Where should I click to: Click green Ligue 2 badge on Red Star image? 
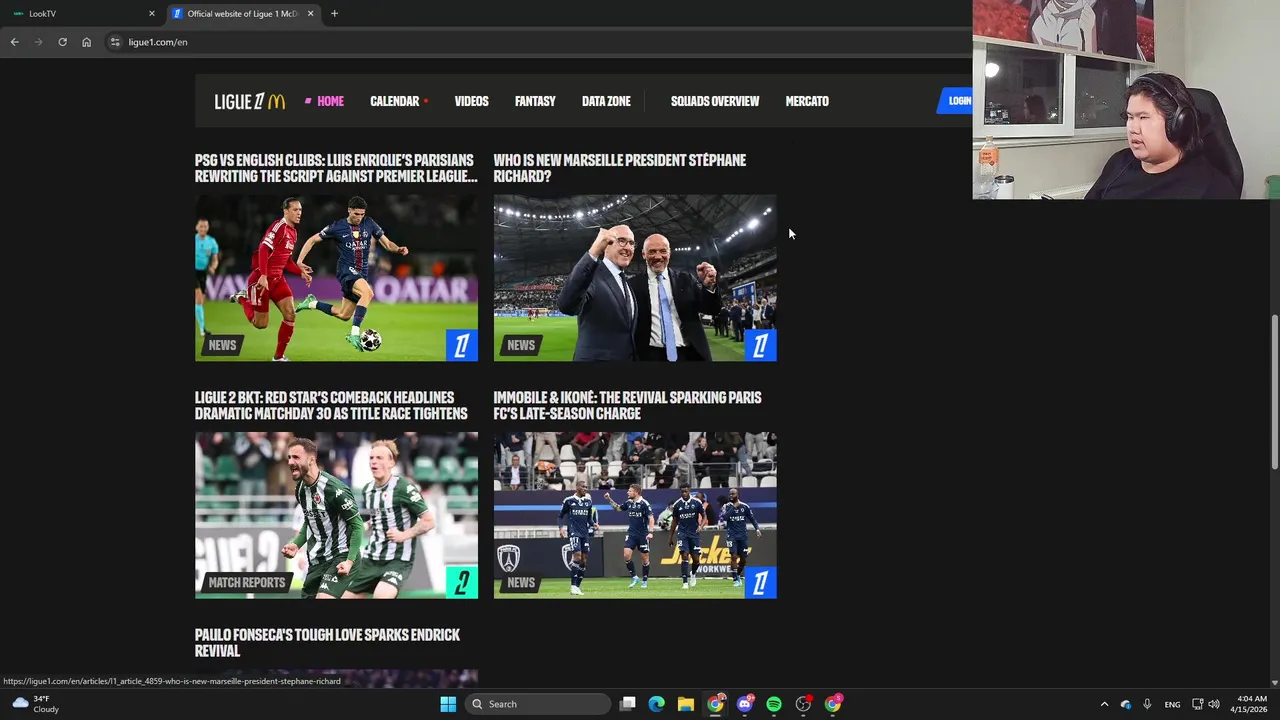click(x=462, y=583)
